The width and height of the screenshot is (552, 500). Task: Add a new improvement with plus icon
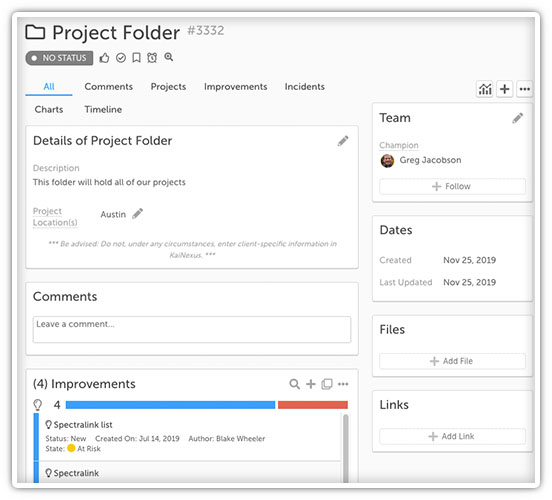(310, 384)
